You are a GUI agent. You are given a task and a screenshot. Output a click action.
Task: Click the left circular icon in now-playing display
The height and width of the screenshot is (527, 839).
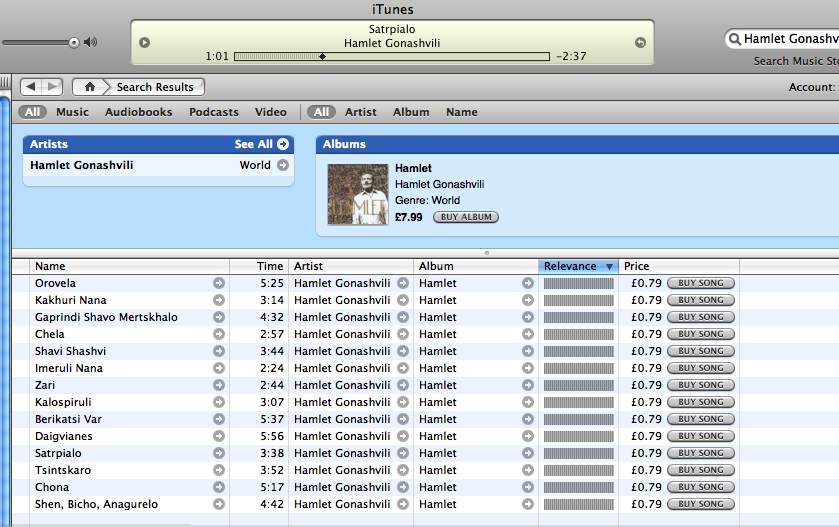(144, 42)
